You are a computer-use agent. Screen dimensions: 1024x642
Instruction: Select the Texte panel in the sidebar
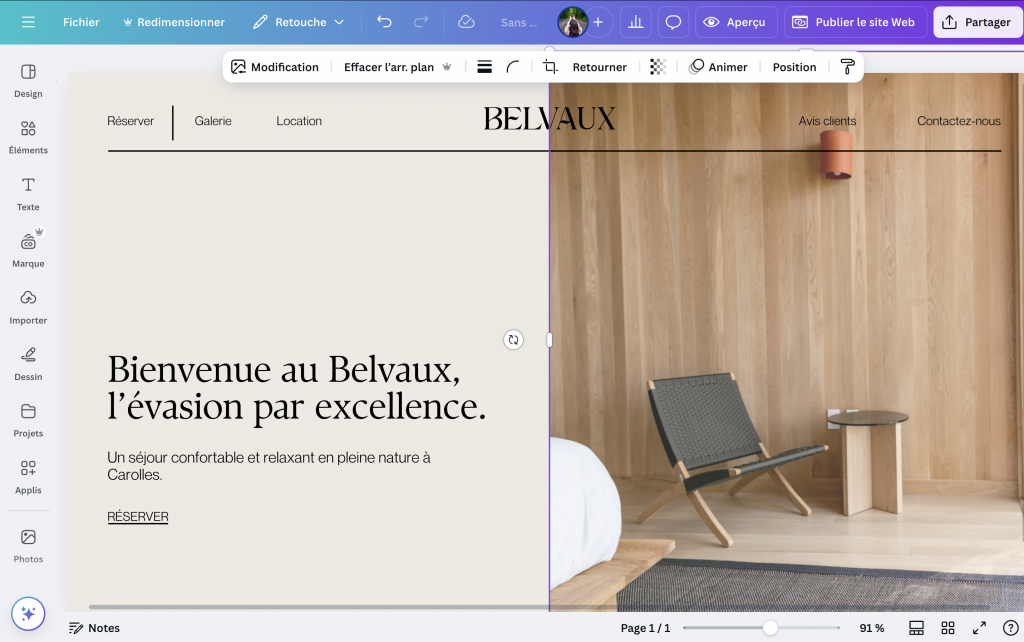[28, 192]
